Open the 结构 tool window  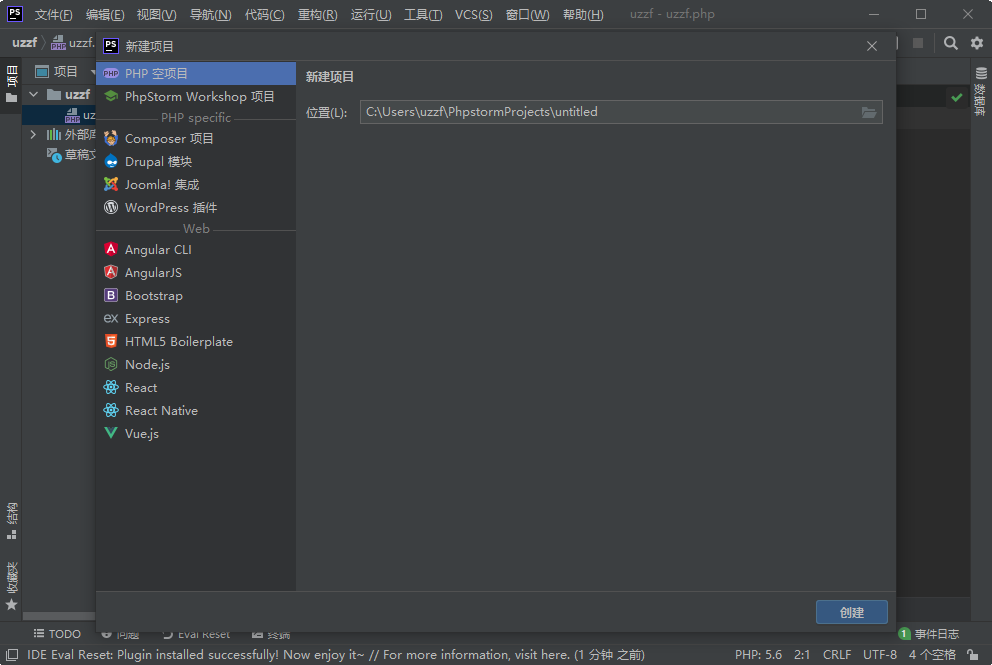(x=11, y=521)
